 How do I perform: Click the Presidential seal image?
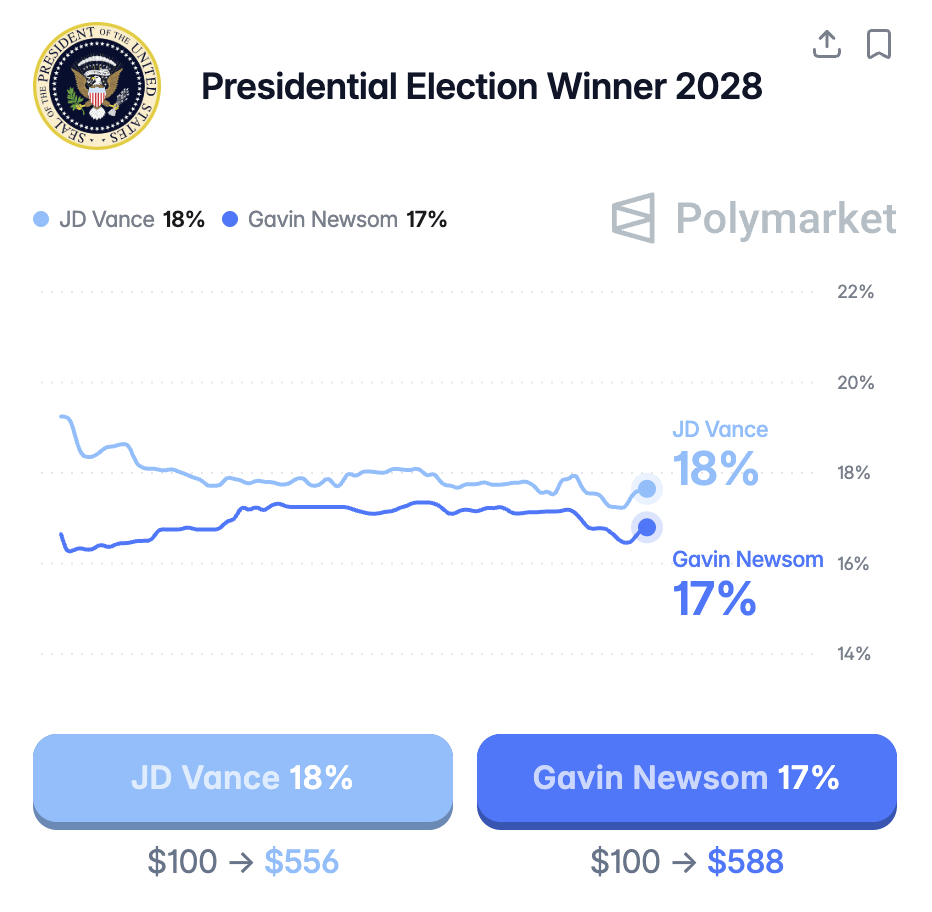pyautogui.click(x=95, y=87)
